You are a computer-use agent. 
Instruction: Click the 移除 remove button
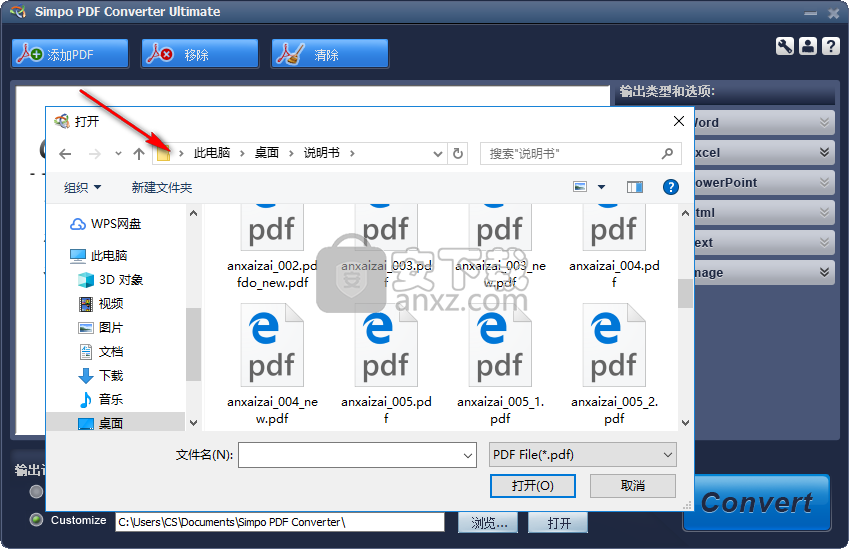click(x=200, y=54)
